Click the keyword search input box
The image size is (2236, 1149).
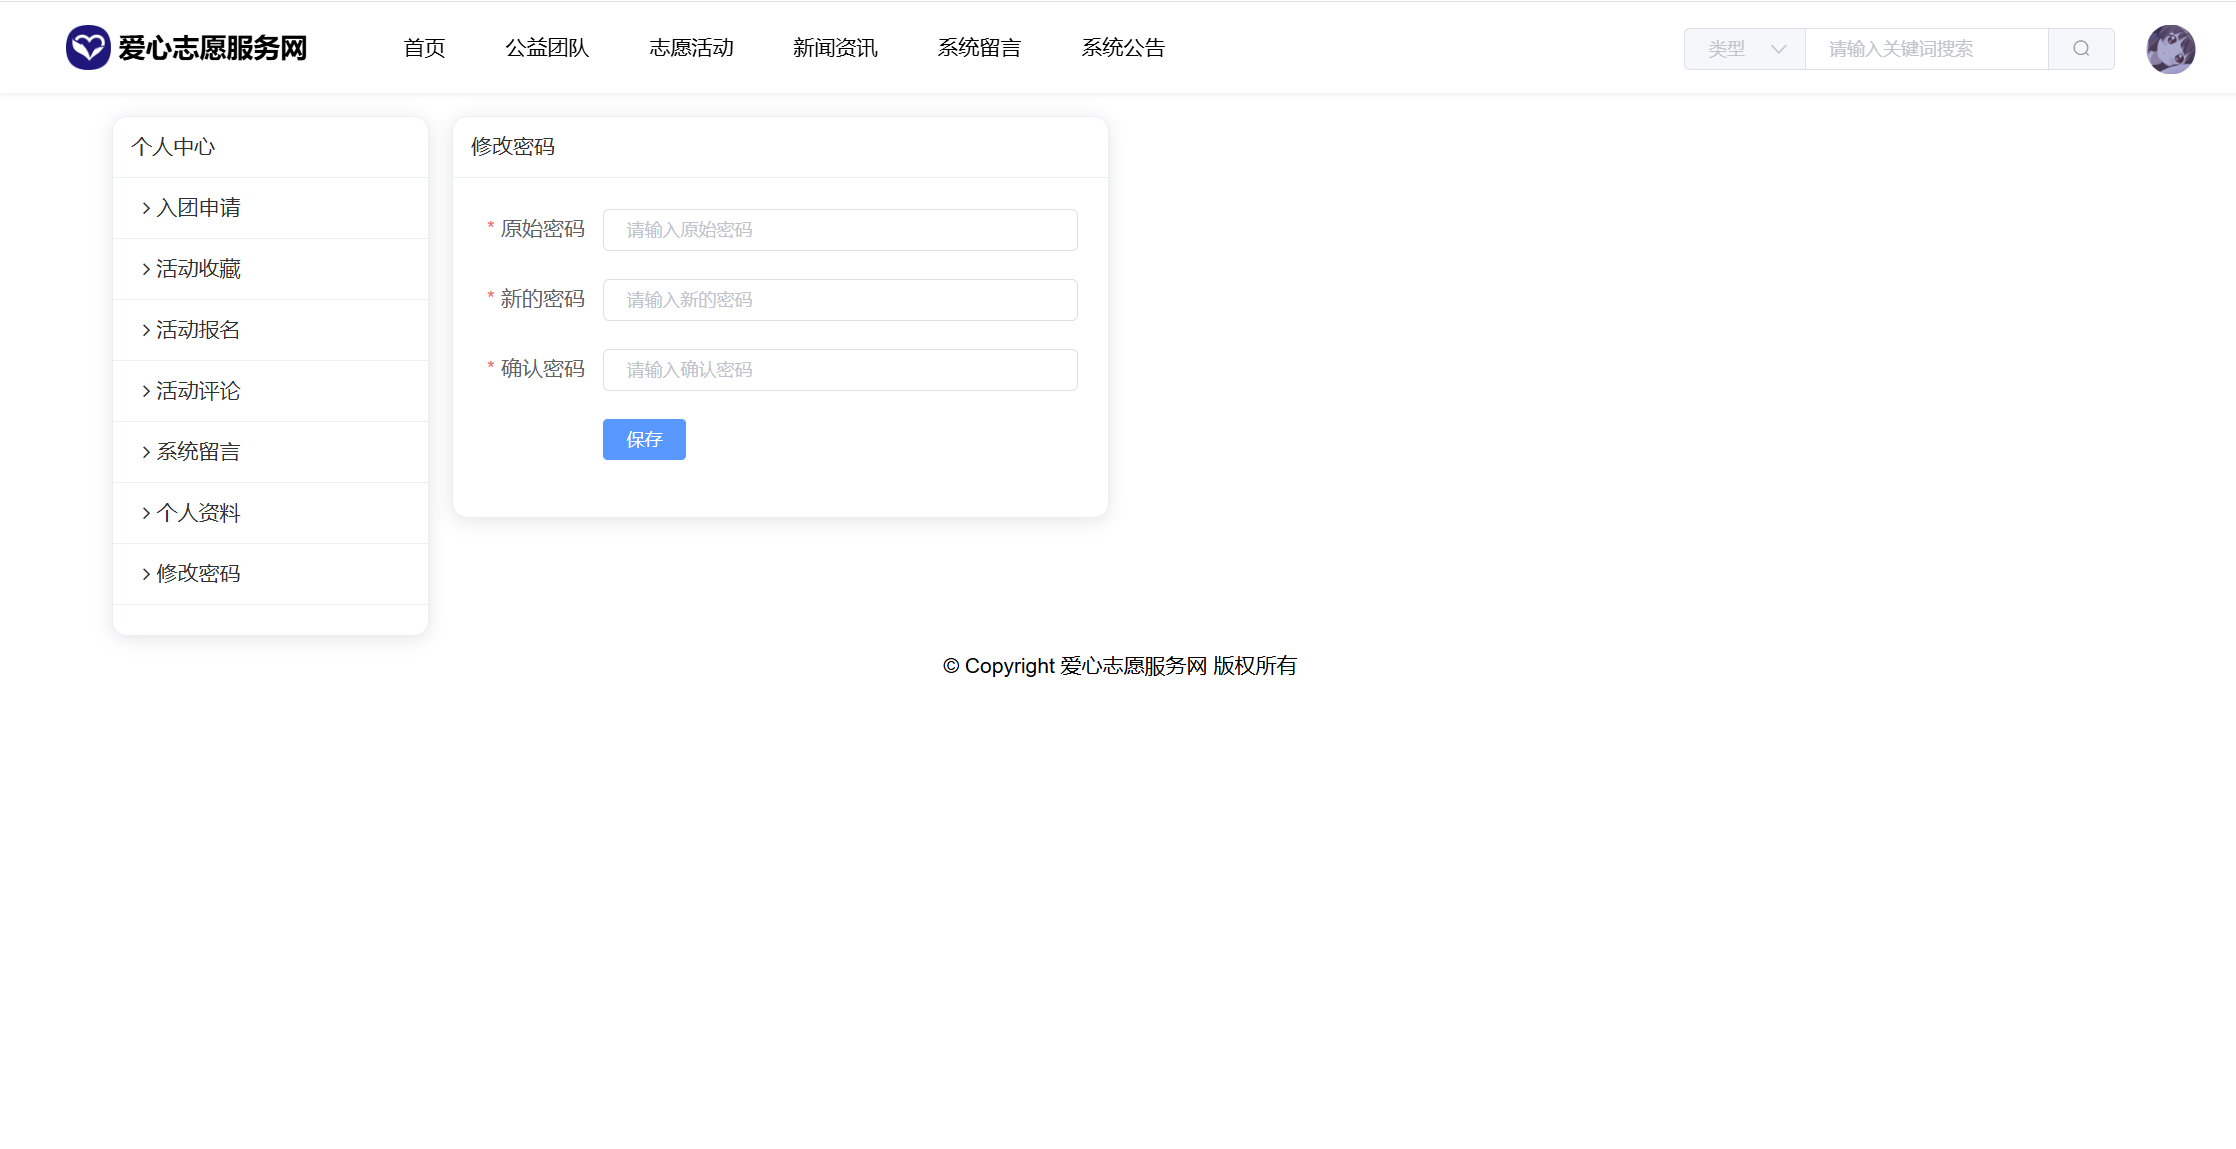(1926, 49)
